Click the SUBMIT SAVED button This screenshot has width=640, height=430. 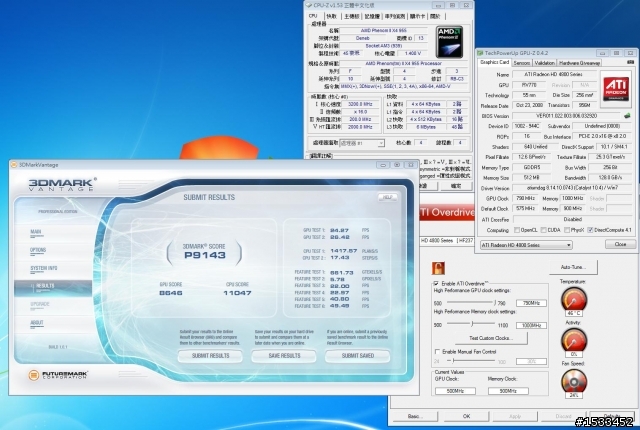coord(358,356)
